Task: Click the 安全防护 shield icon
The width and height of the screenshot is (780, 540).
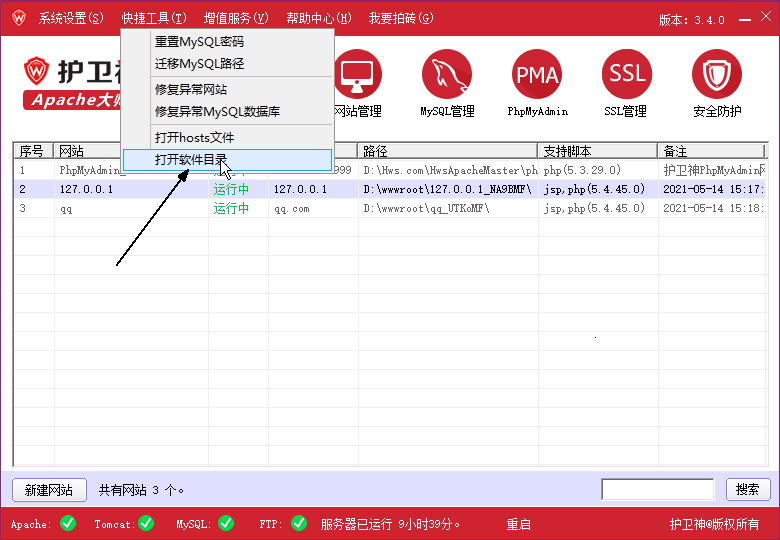Action: coord(717,75)
